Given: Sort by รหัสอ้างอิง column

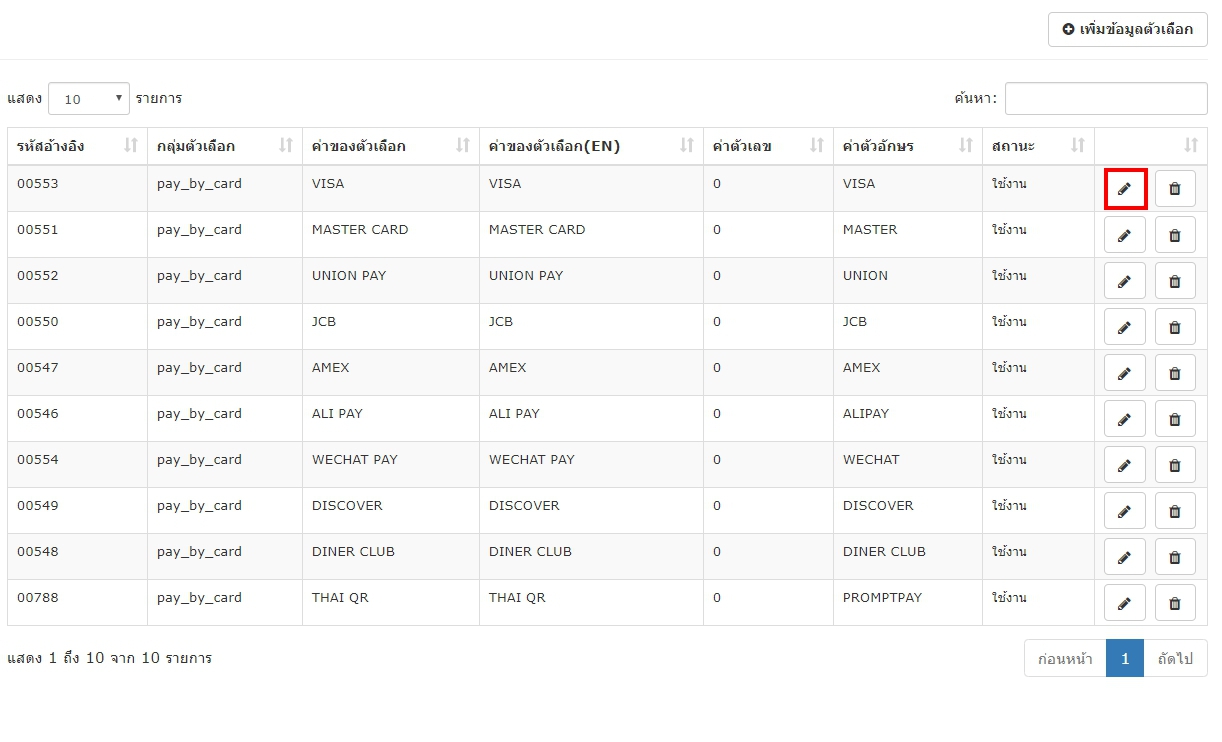Looking at the screenshot, I should [77, 146].
